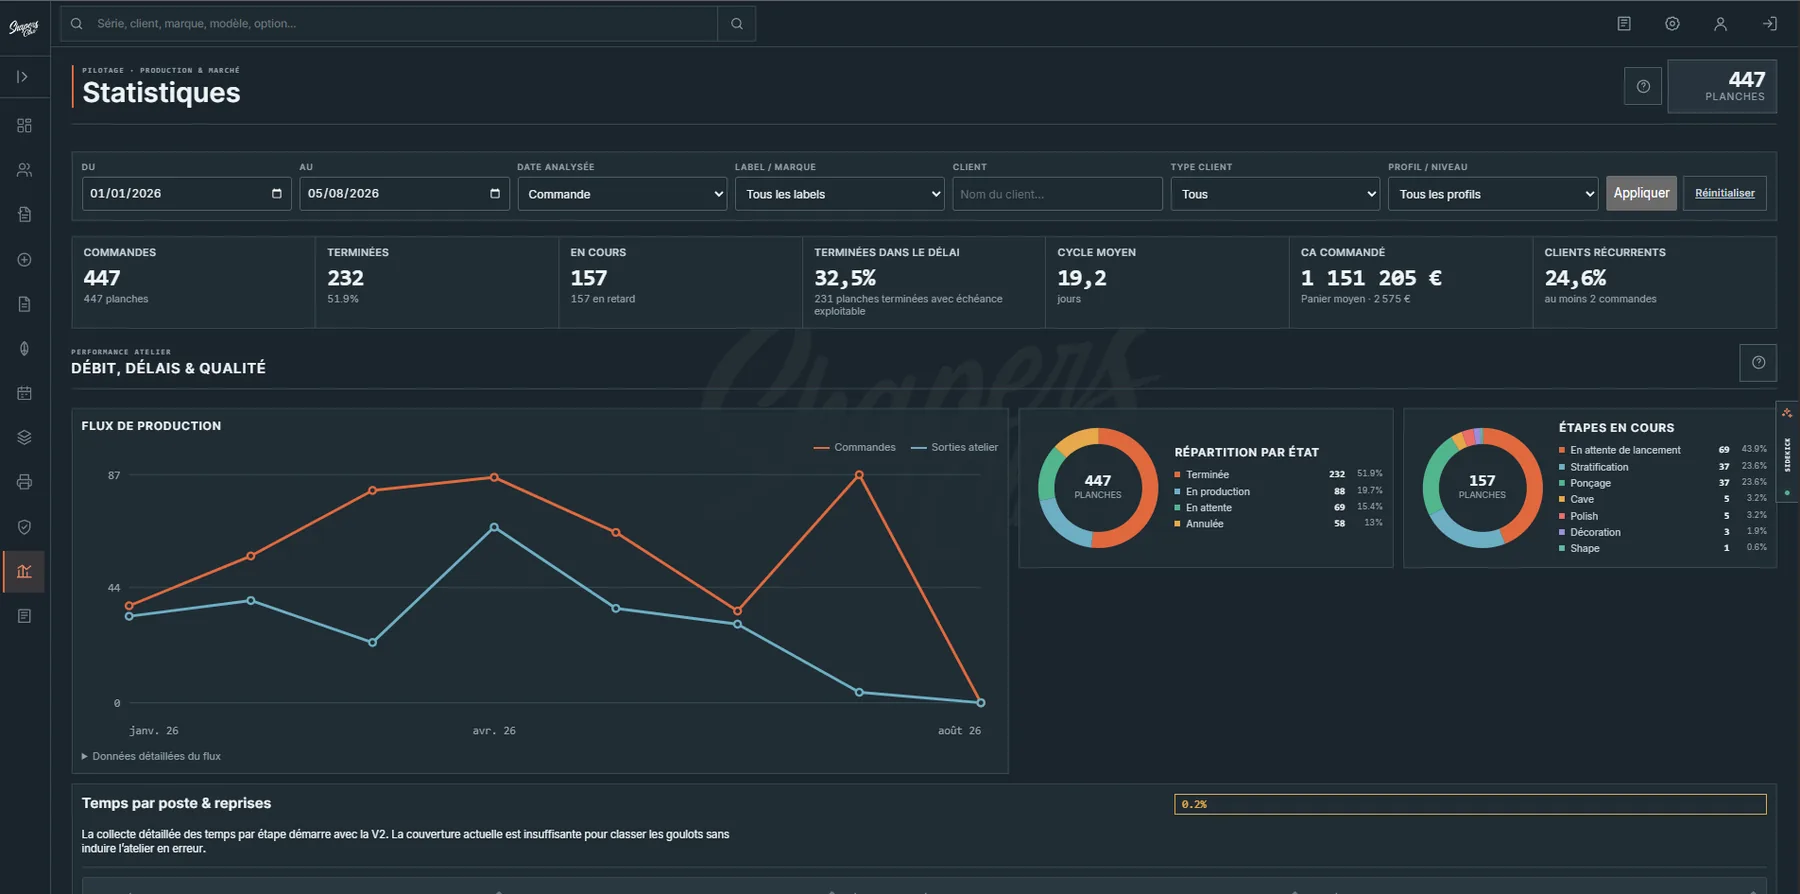Click the Ponçage legend label

click(1590, 483)
